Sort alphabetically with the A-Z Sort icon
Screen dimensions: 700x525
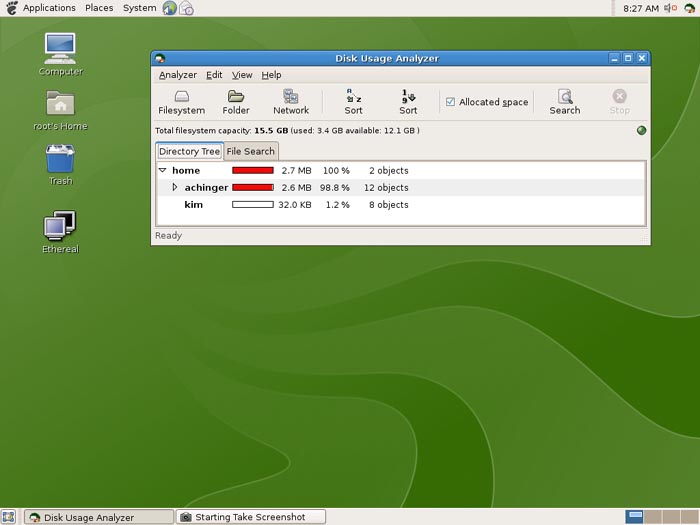coord(353,102)
